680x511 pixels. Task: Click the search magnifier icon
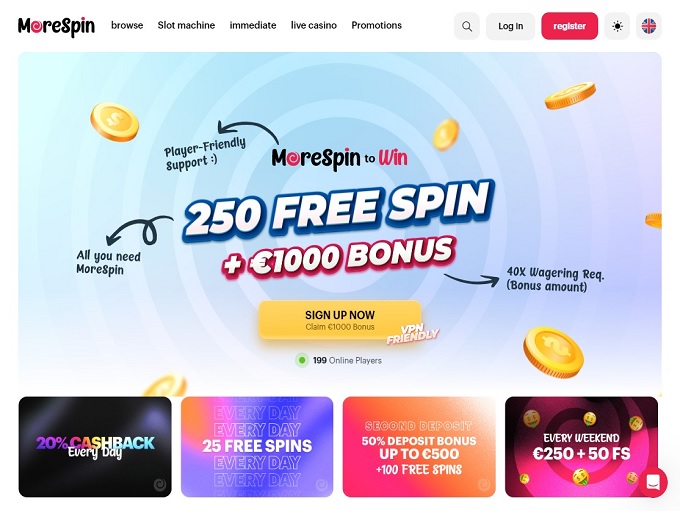(x=467, y=26)
